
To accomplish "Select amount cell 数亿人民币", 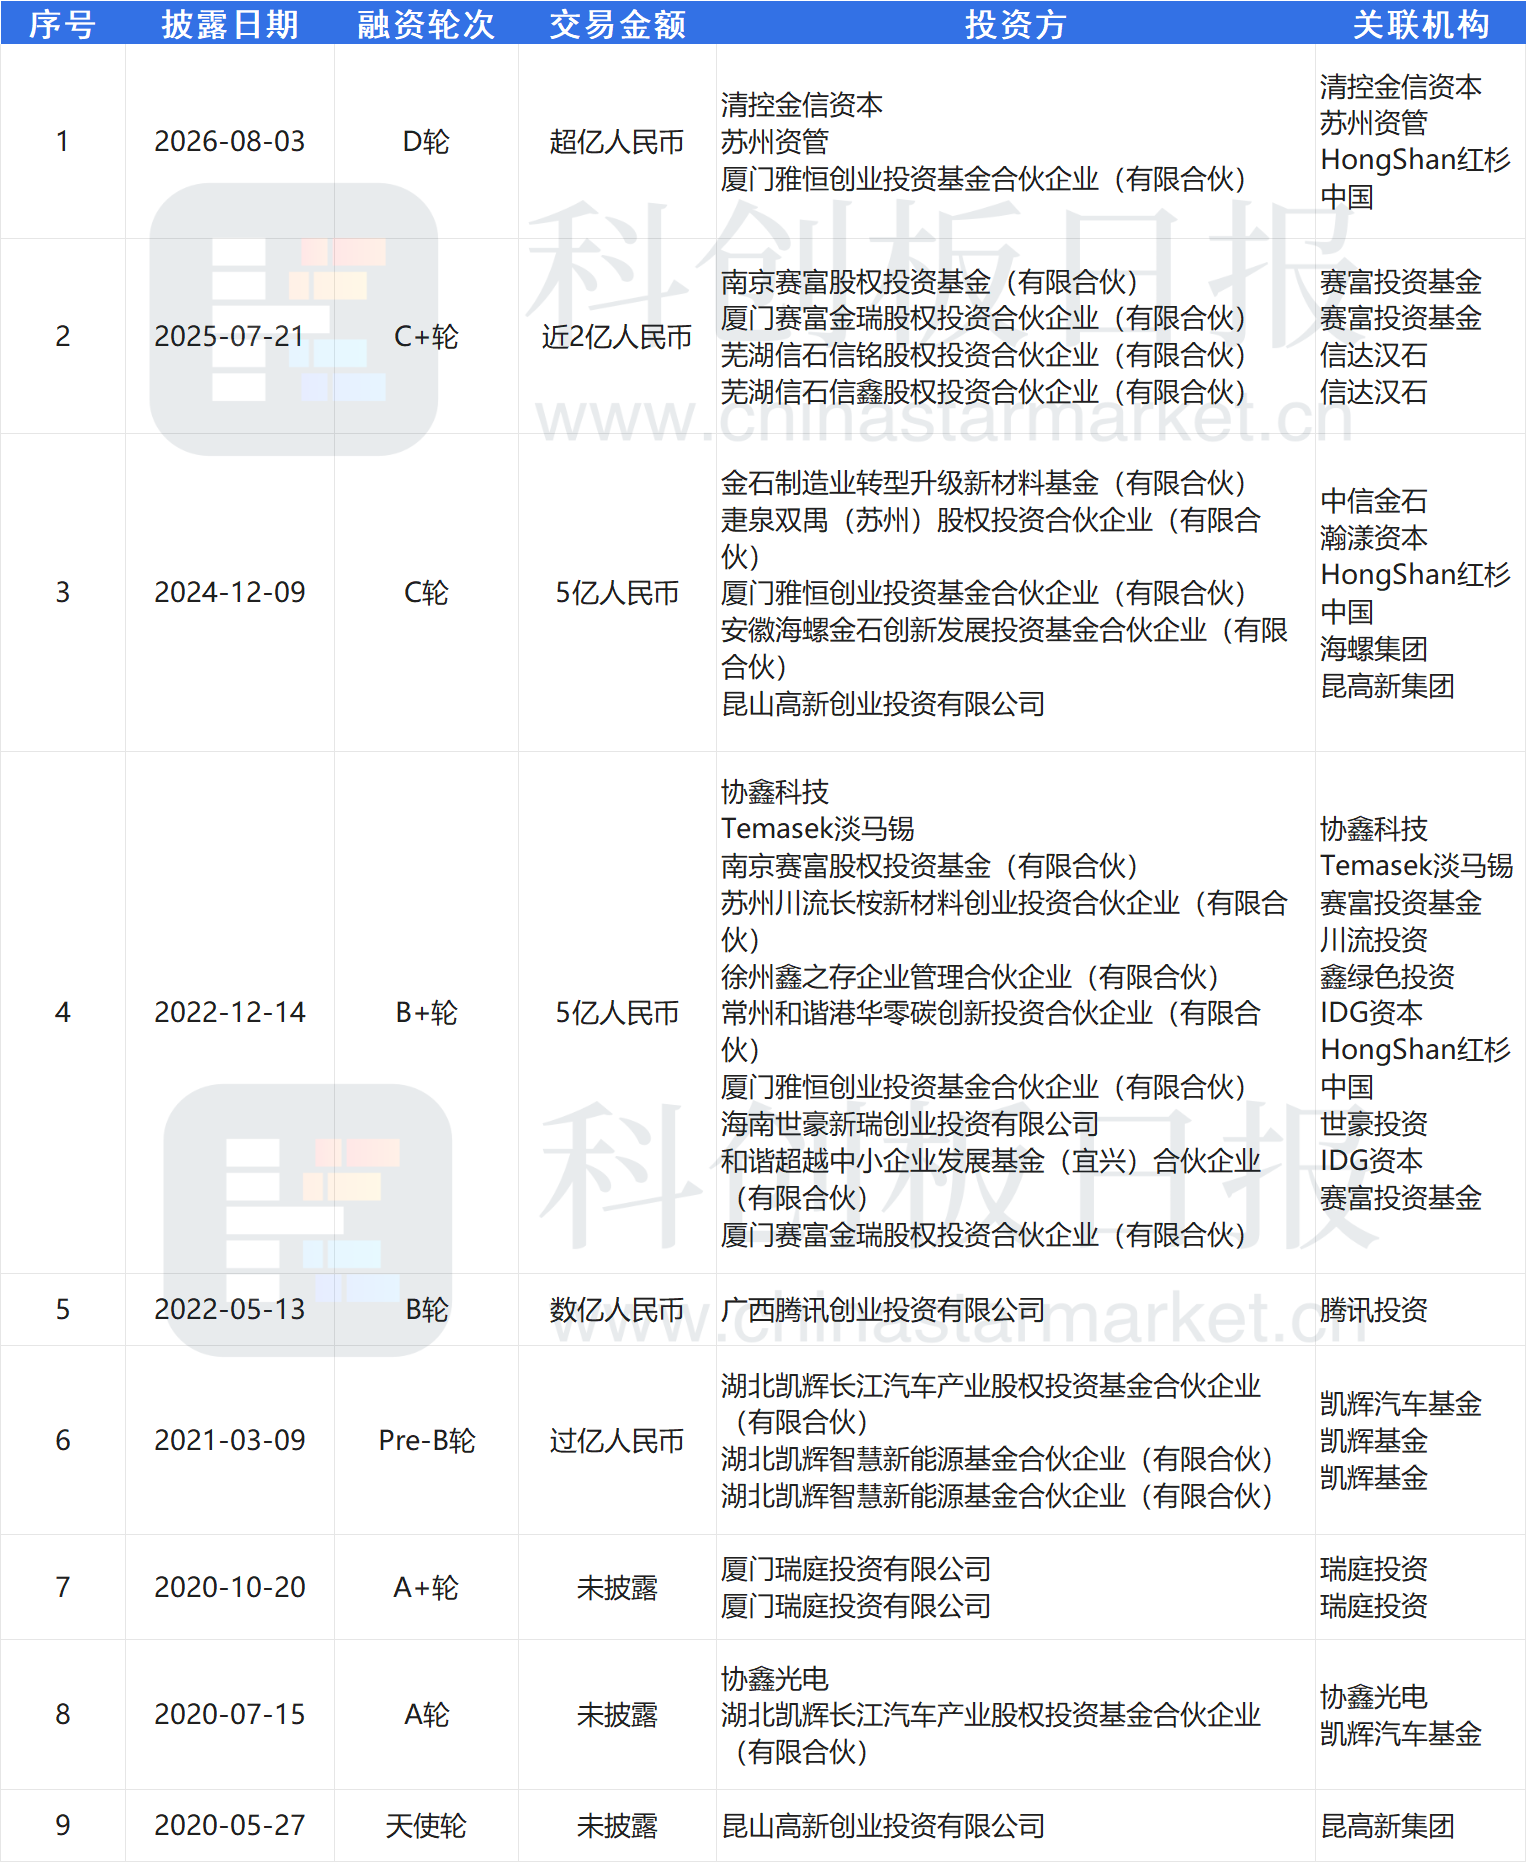I will [x=617, y=1309].
